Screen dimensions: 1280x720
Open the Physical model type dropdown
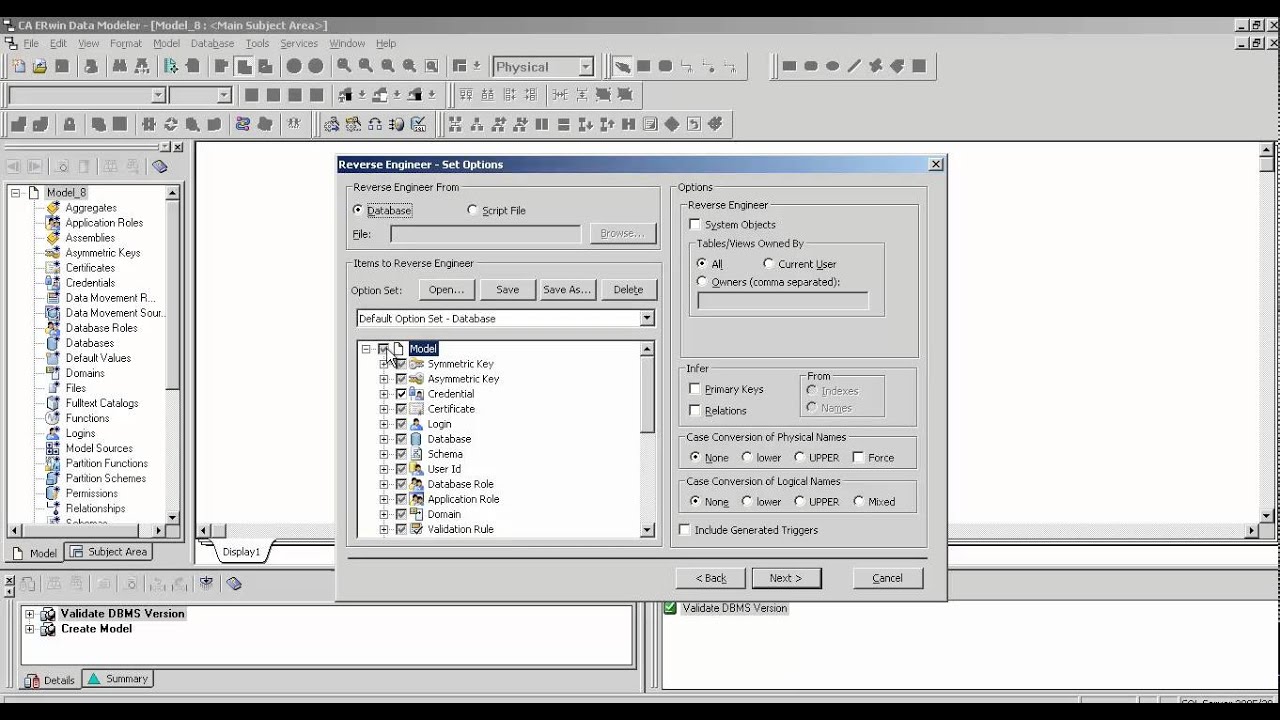(x=586, y=67)
